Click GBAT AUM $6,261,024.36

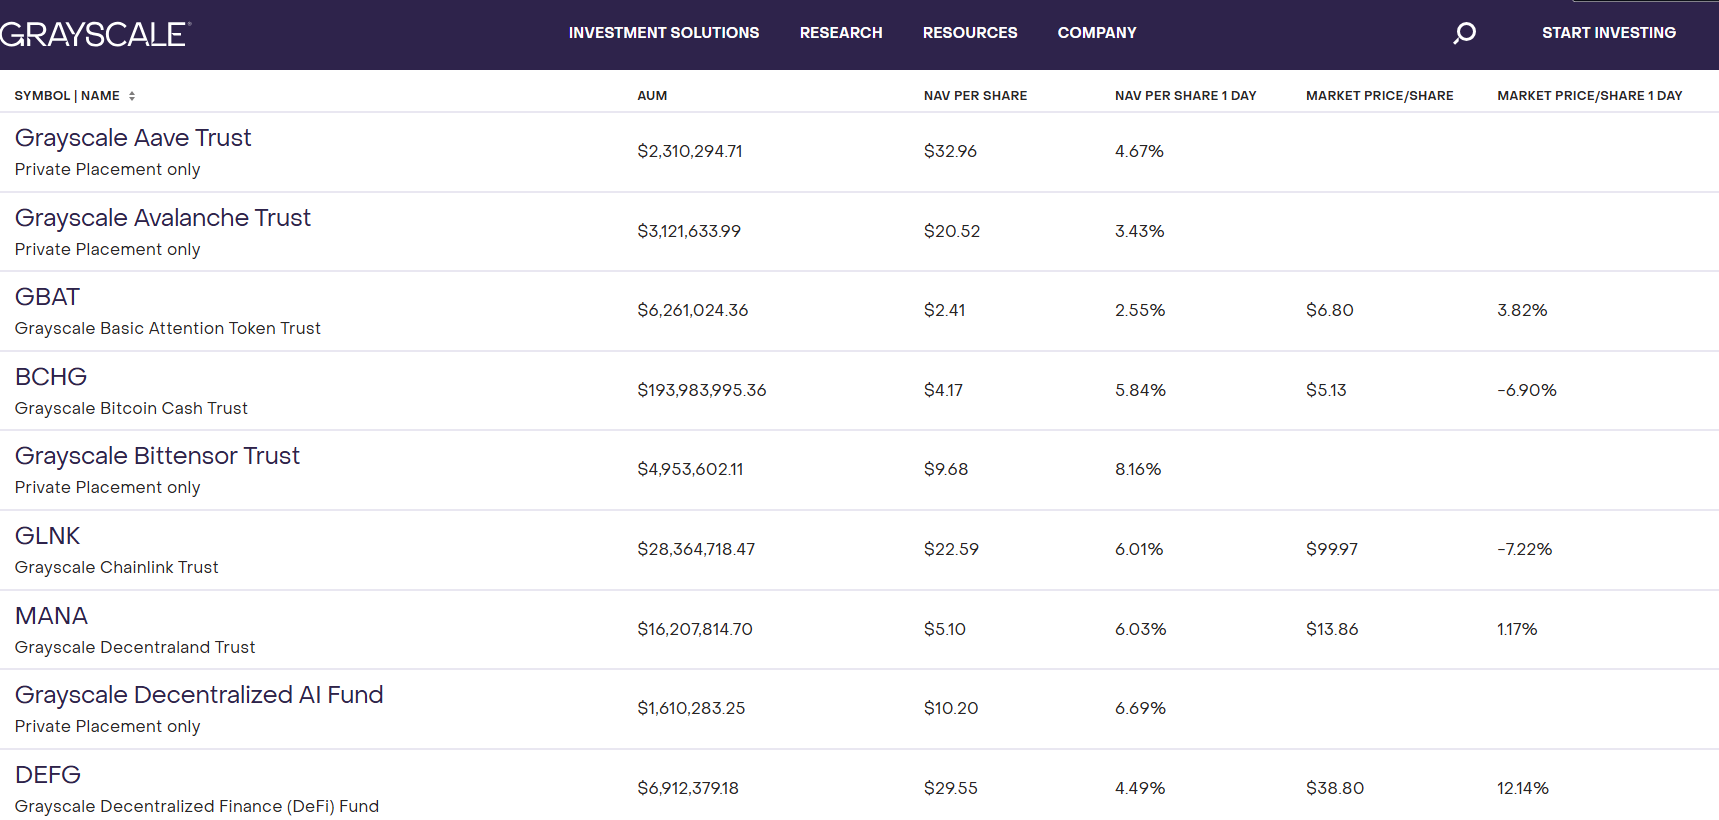[x=693, y=310]
